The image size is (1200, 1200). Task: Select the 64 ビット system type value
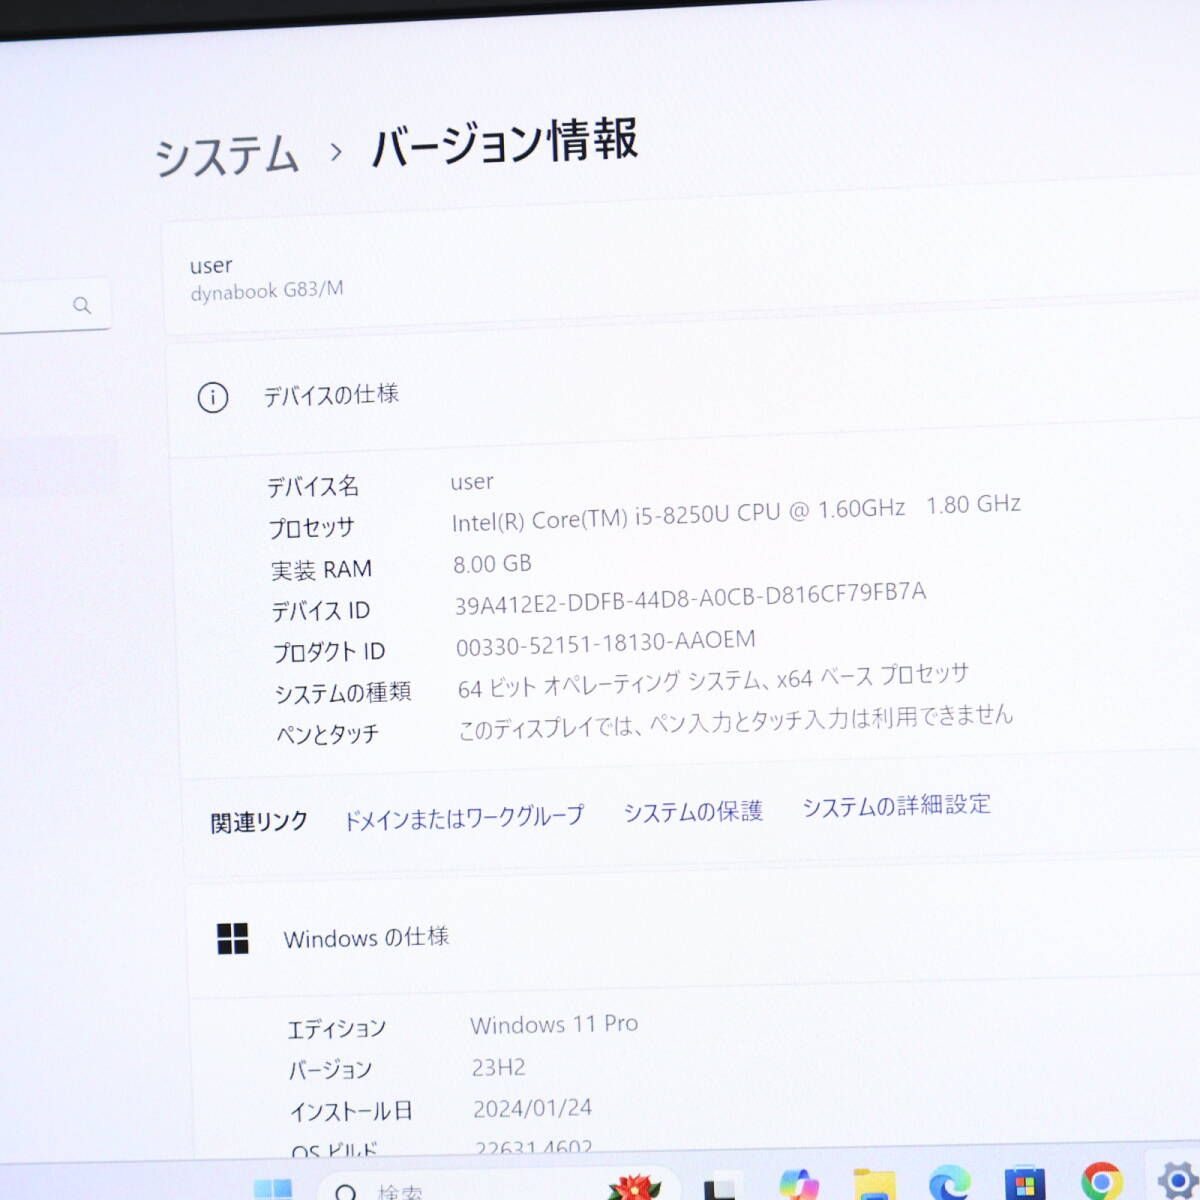(713, 681)
